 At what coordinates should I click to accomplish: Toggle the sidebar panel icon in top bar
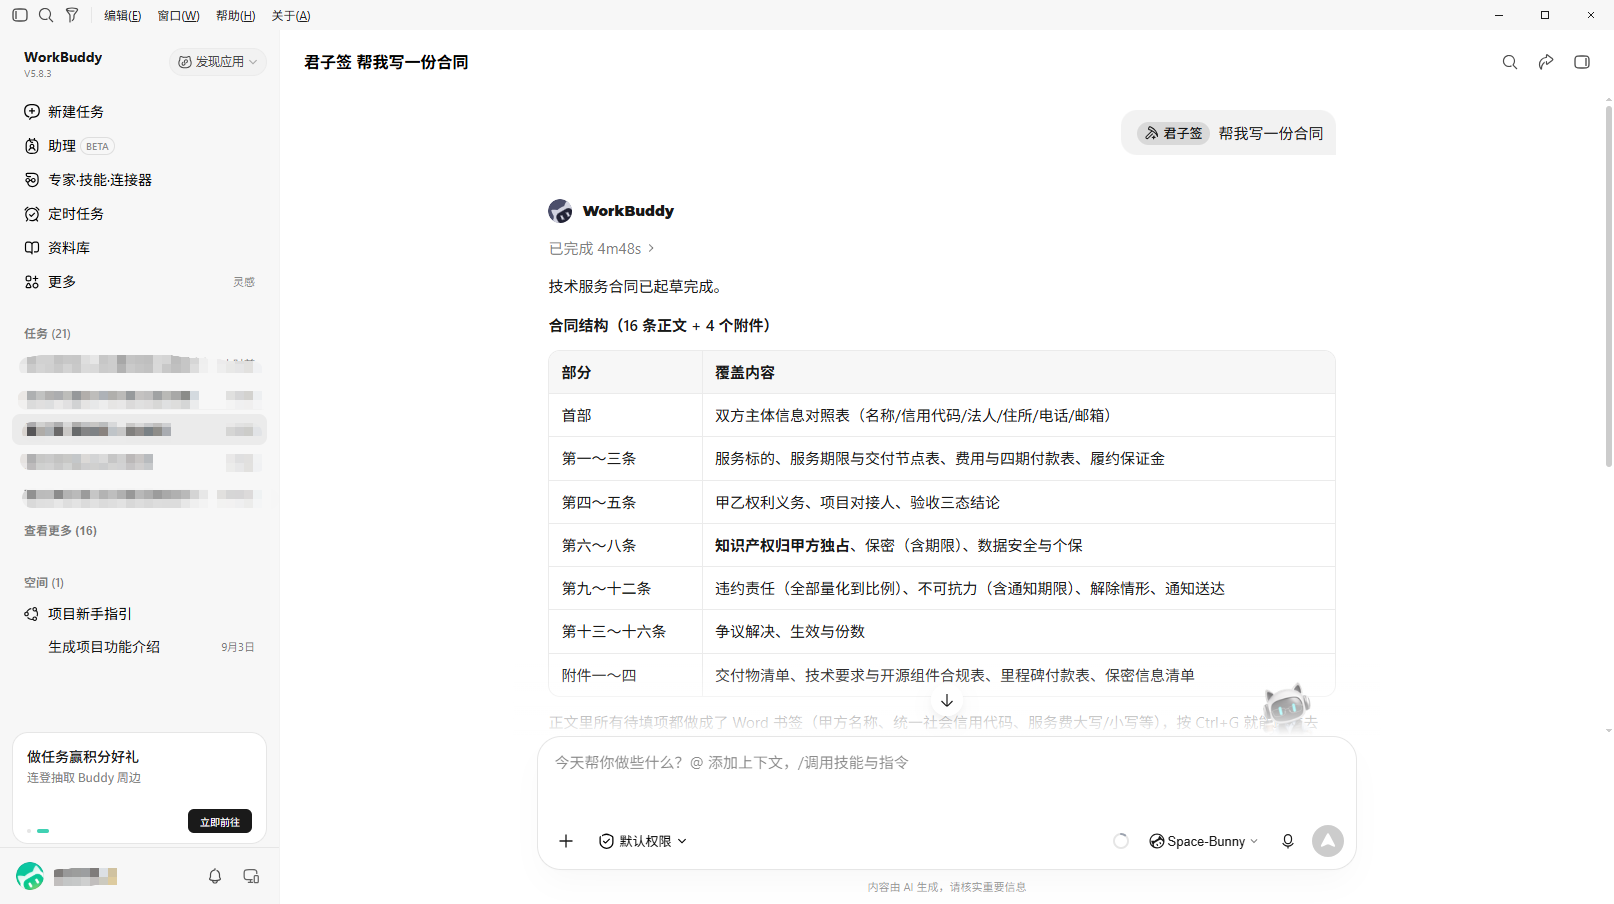click(20, 15)
